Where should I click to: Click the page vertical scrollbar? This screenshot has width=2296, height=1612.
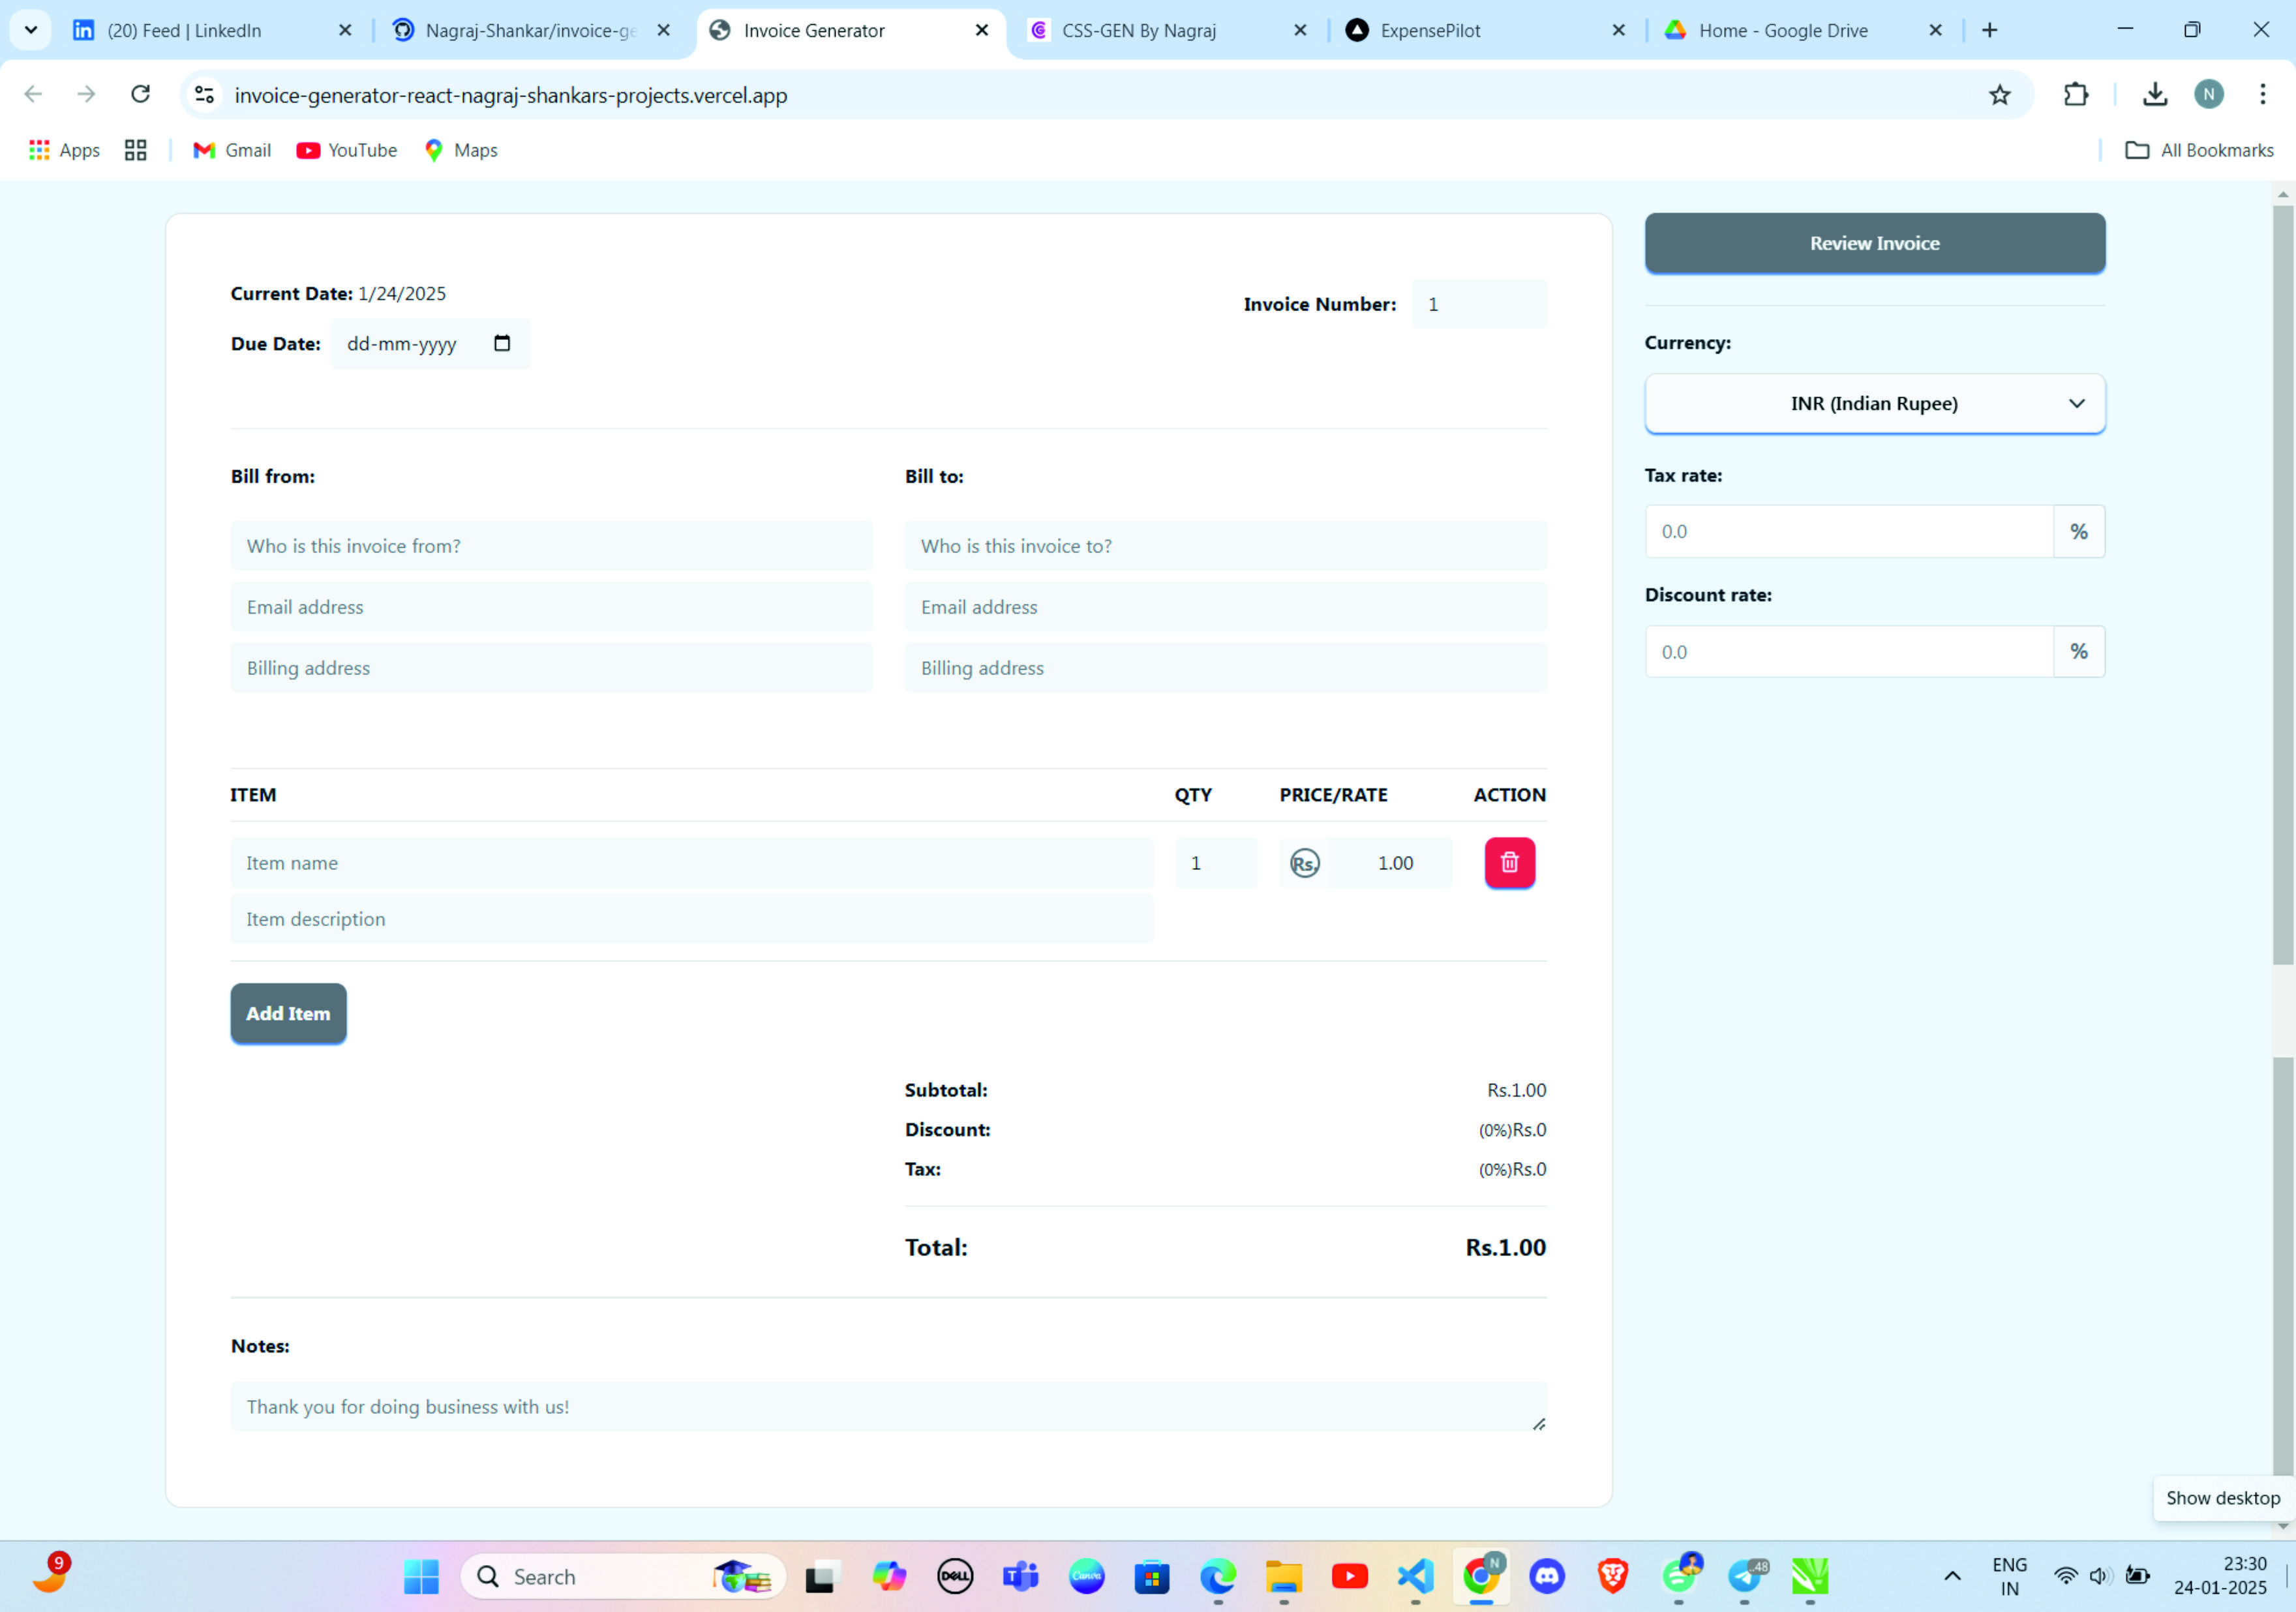2282,585
